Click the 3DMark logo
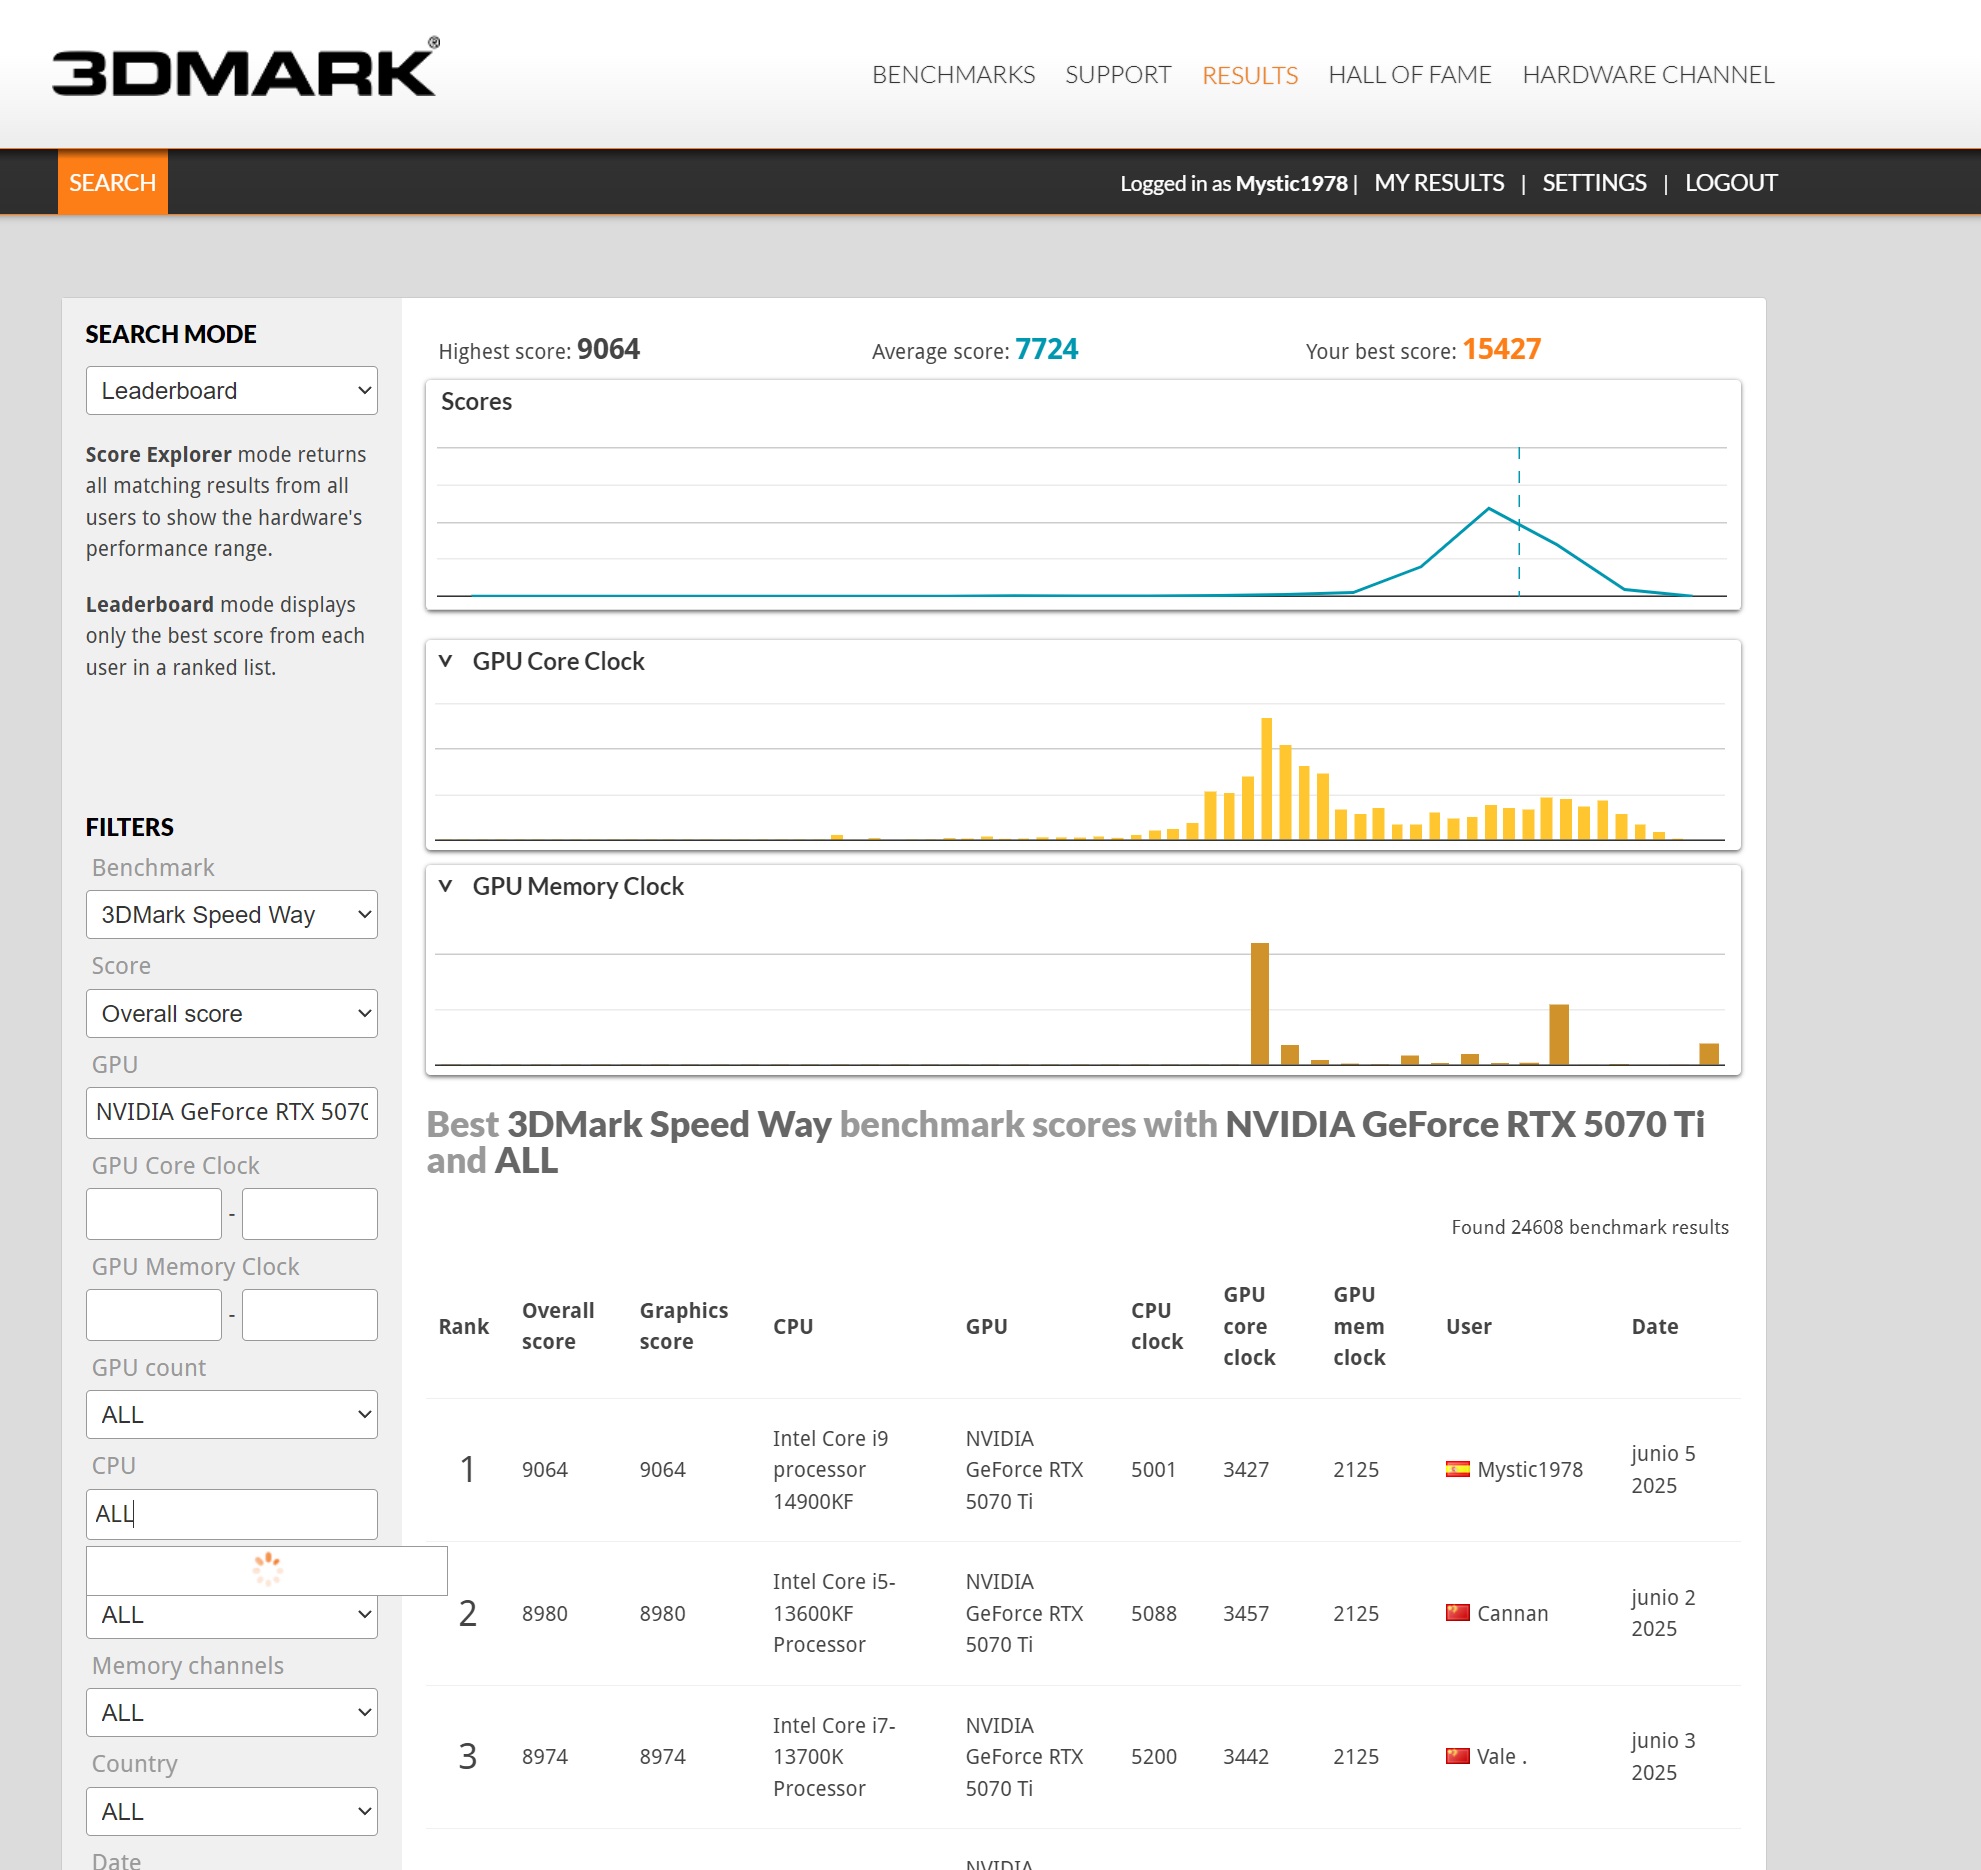This screenshot has width=1981, height=1870. [x=245, y=68]
